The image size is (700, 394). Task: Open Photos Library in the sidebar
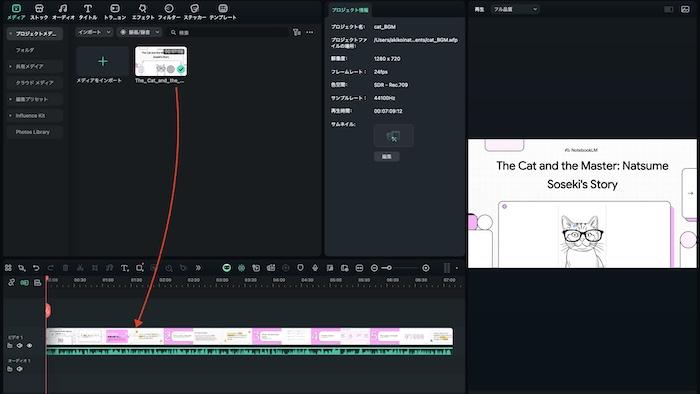(x=35, y=132)
